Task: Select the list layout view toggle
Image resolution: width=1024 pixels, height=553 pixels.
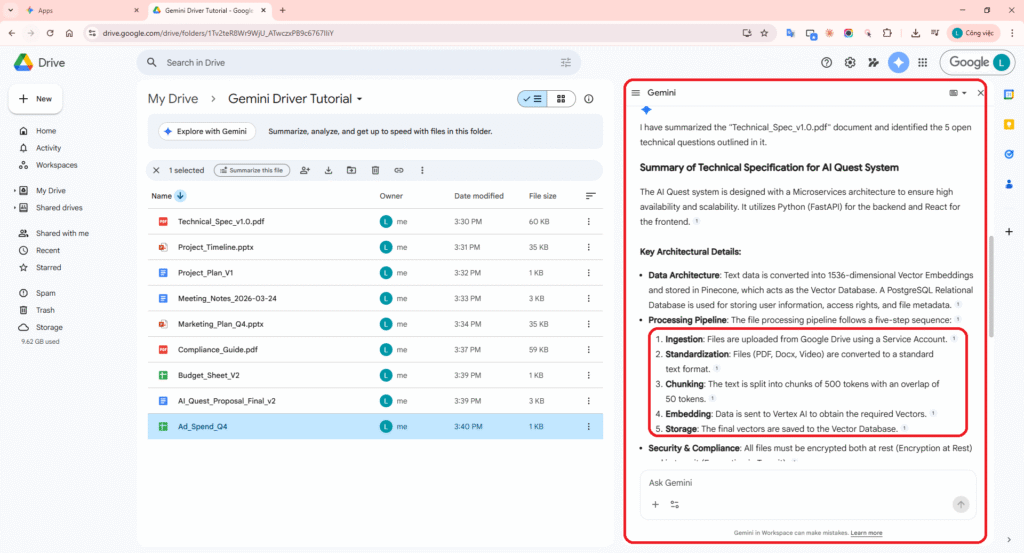Action: point(532,99)
